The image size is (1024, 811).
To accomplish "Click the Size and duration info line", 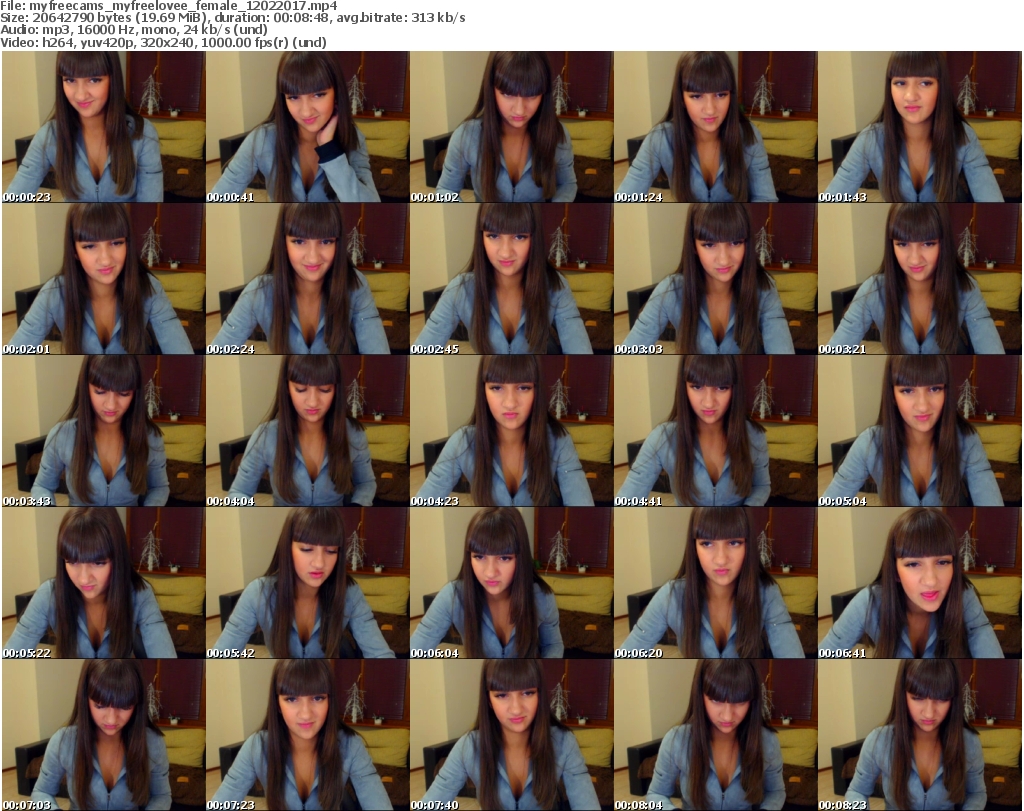I will 232,18.
